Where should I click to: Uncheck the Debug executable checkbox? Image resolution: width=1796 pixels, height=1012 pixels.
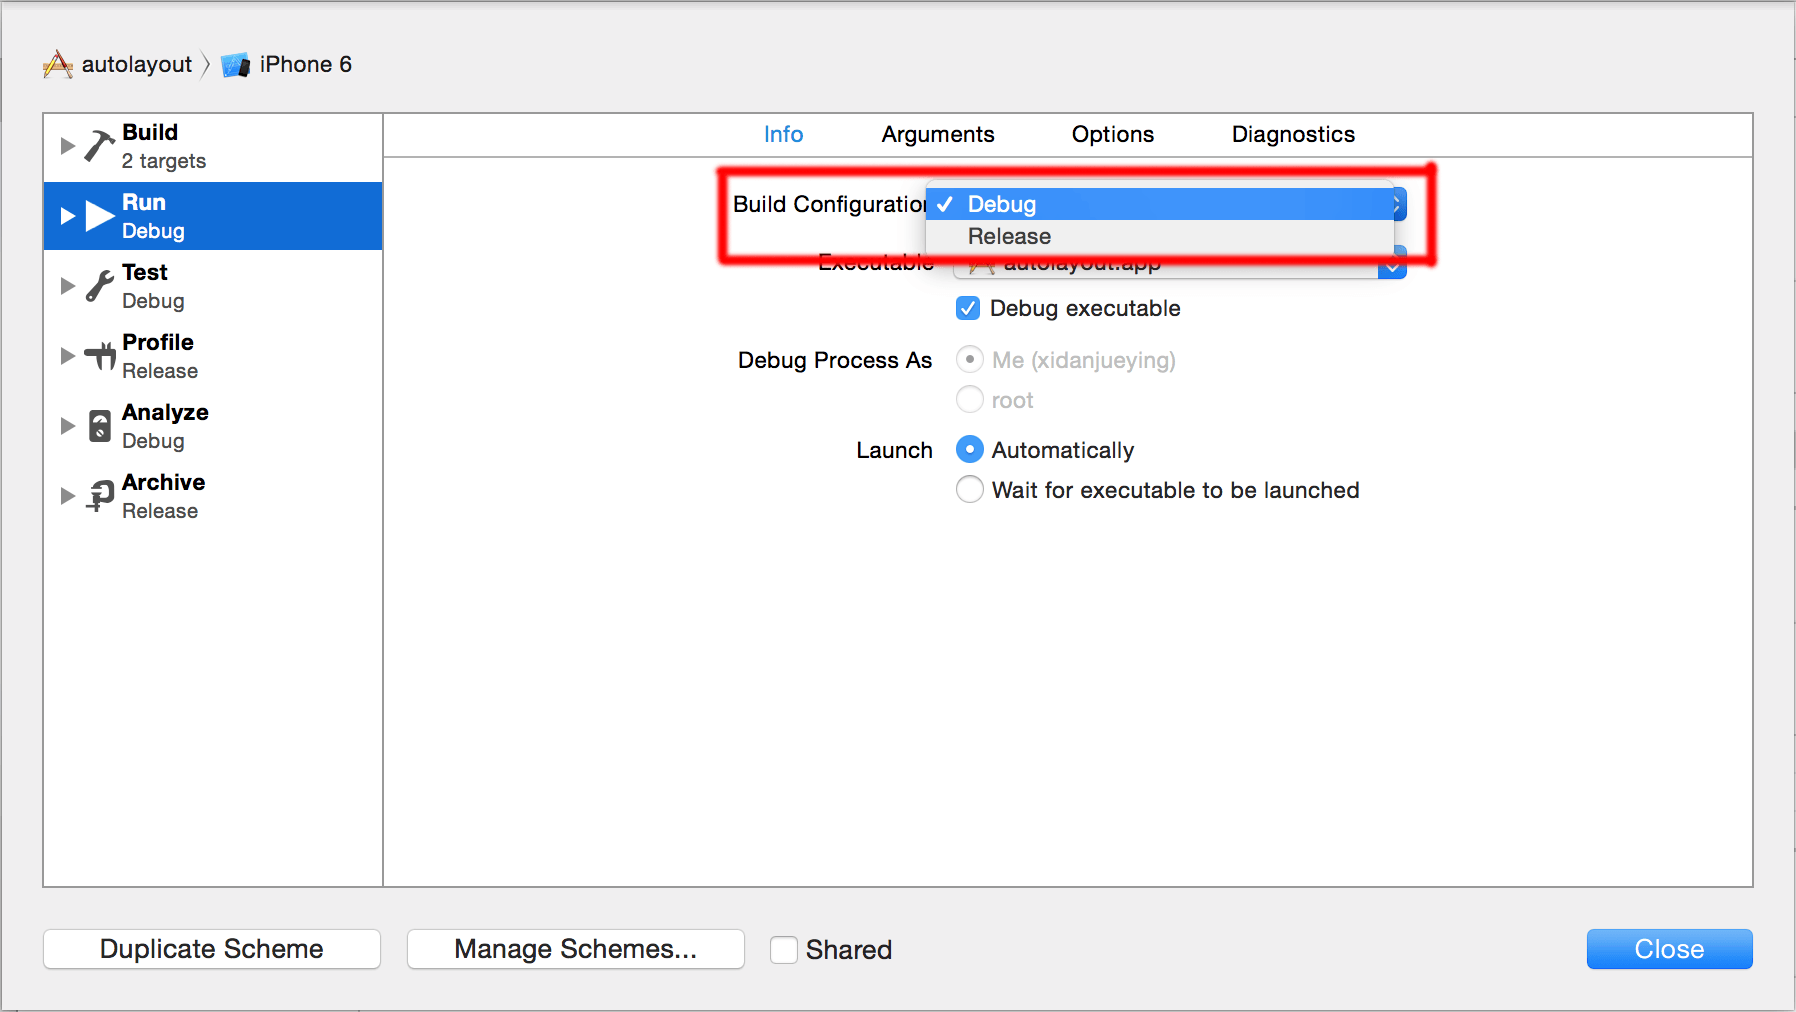(968, 308)
